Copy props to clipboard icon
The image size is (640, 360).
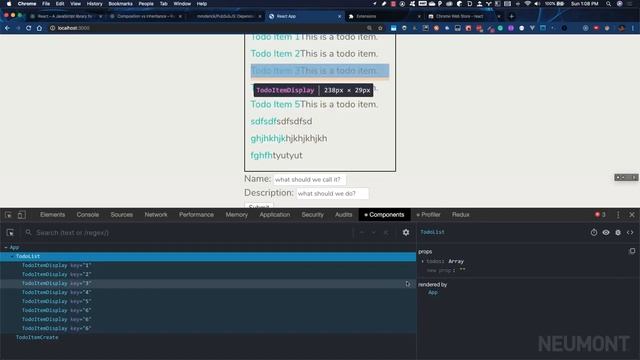(x=632, y=251)
